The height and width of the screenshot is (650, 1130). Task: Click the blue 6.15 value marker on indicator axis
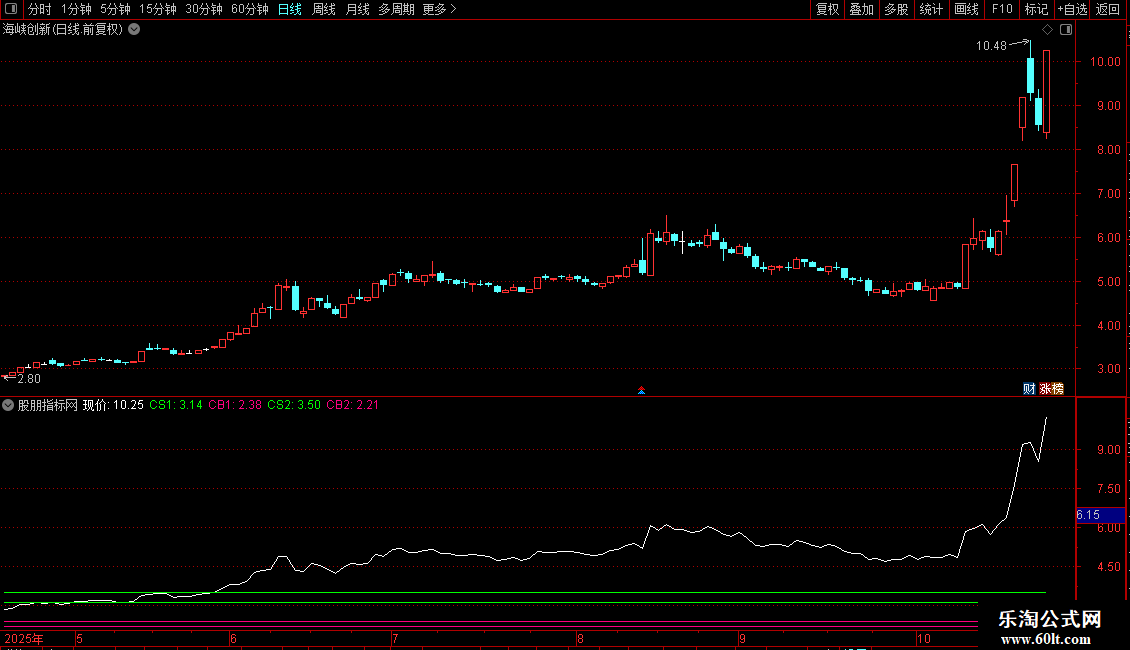[1097, 515]
